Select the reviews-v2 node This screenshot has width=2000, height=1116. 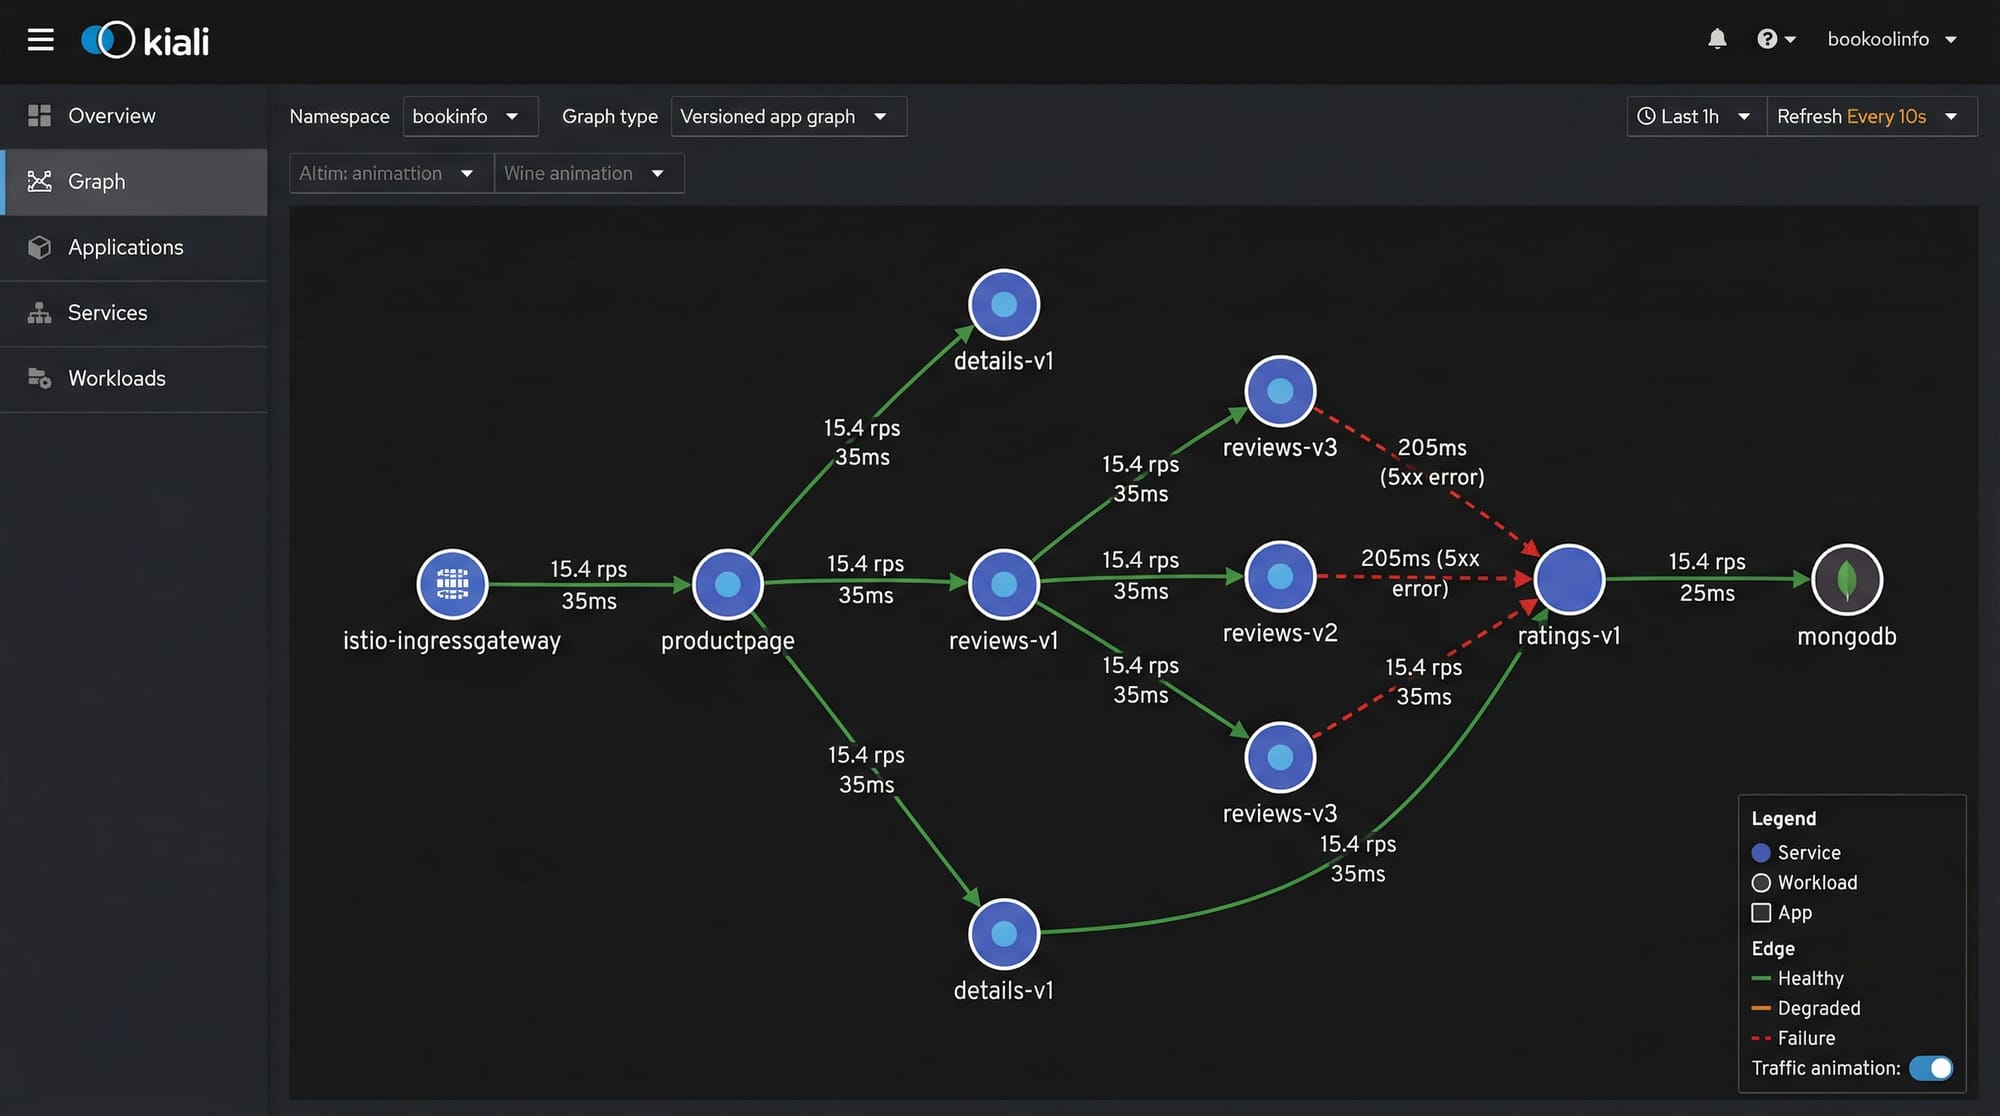tap(1279, 576)
